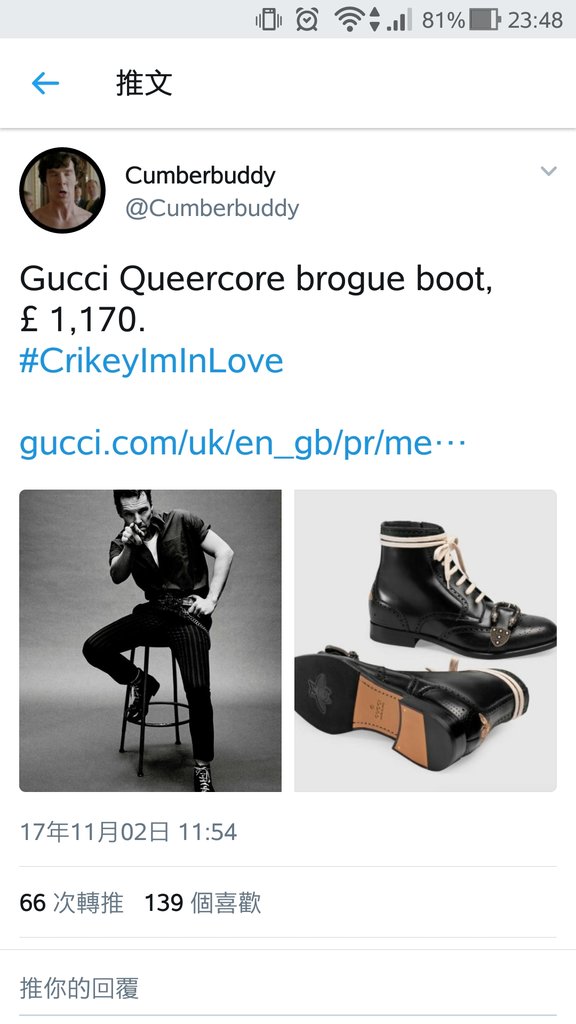Tap the tweet reply input field
576x1024 pixels.
(288, 988)
